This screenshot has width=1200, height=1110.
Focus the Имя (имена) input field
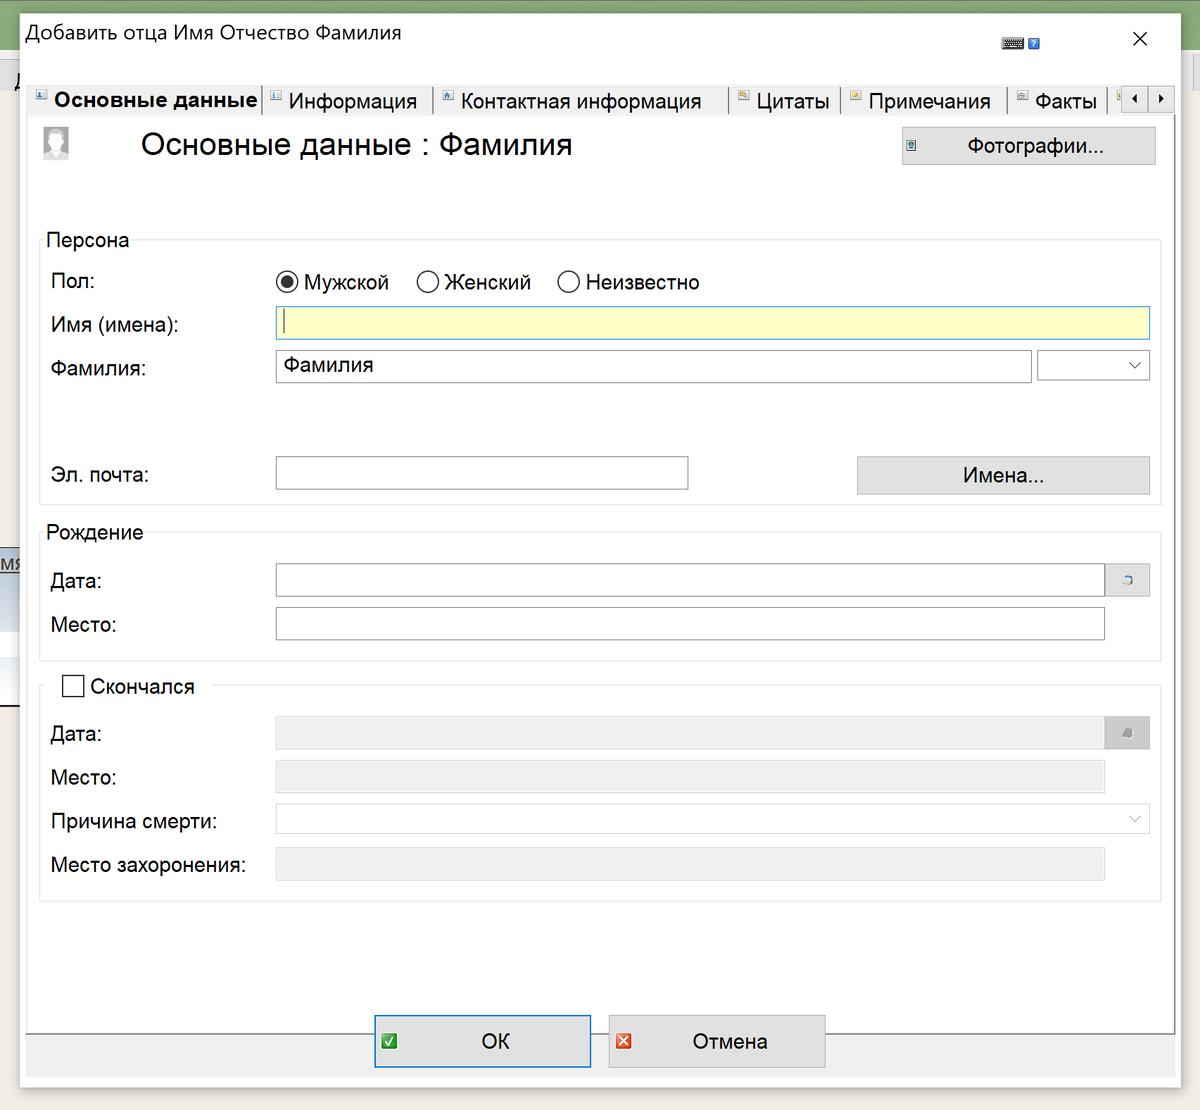point(712,323)
